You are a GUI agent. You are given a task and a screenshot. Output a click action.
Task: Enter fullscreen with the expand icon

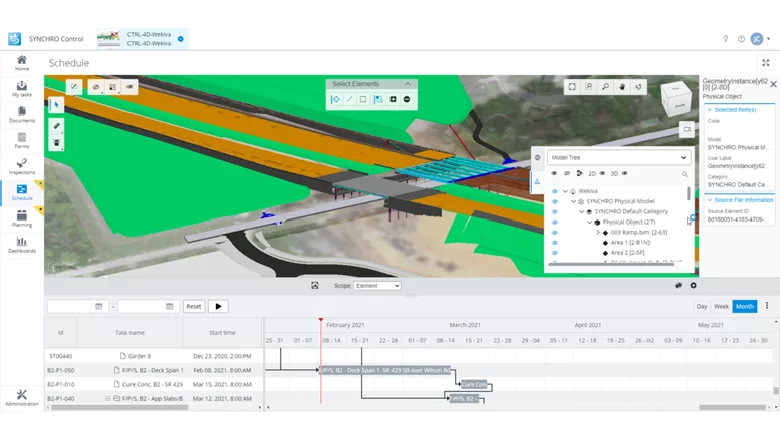pos(766,63)
